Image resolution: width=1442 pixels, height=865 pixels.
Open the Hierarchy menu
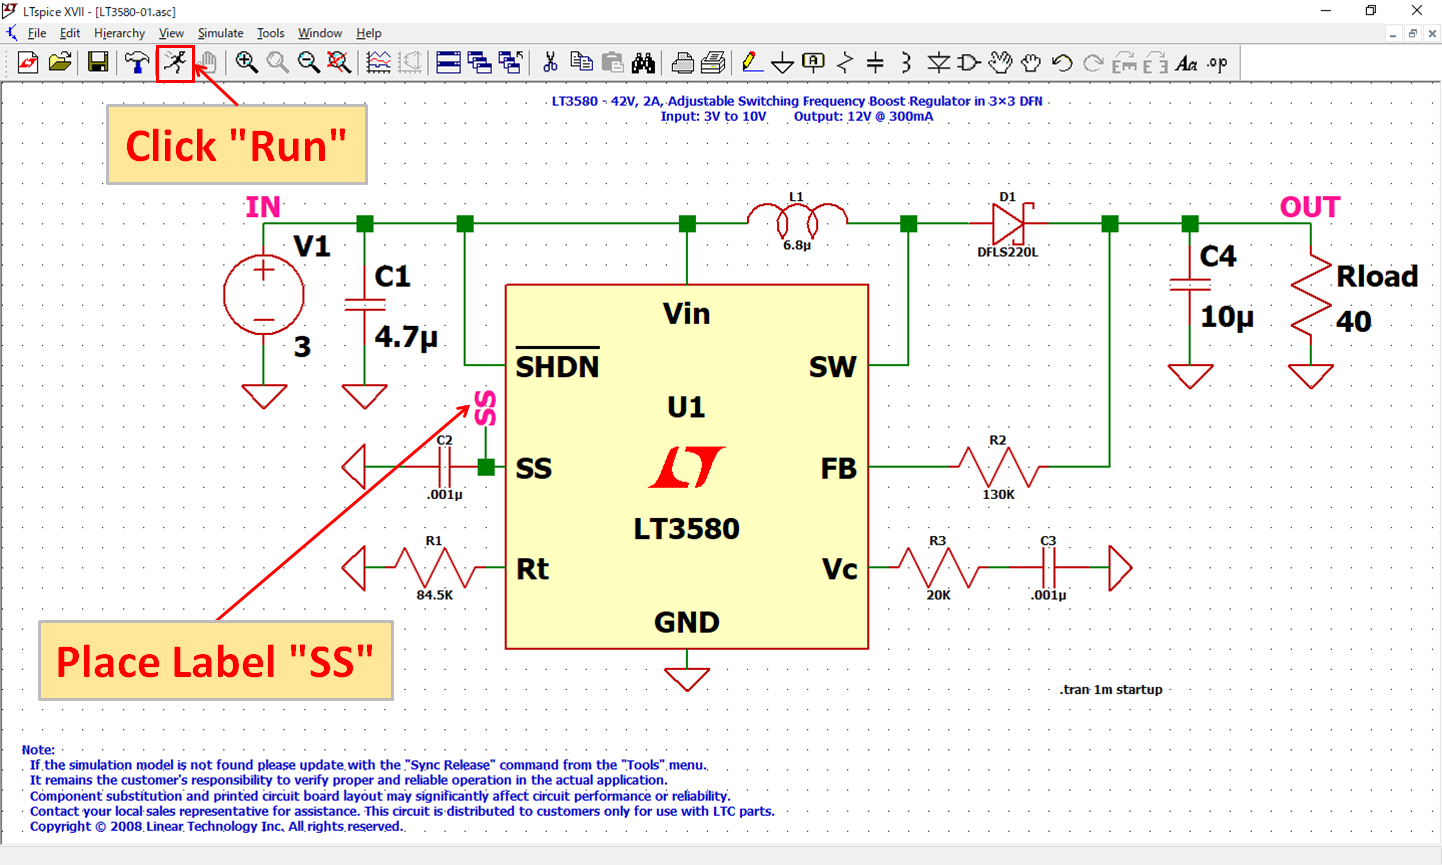119,33
